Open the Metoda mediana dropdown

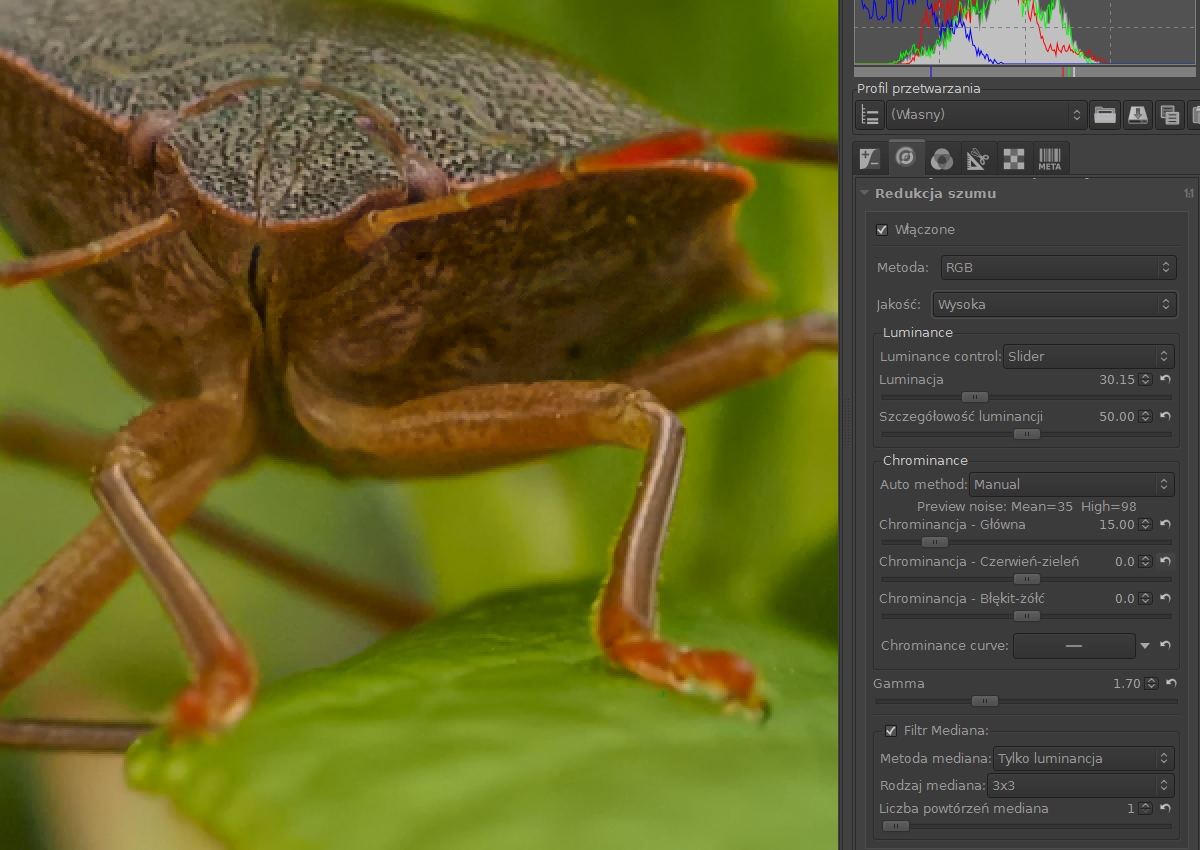[x=1082, y=759]
